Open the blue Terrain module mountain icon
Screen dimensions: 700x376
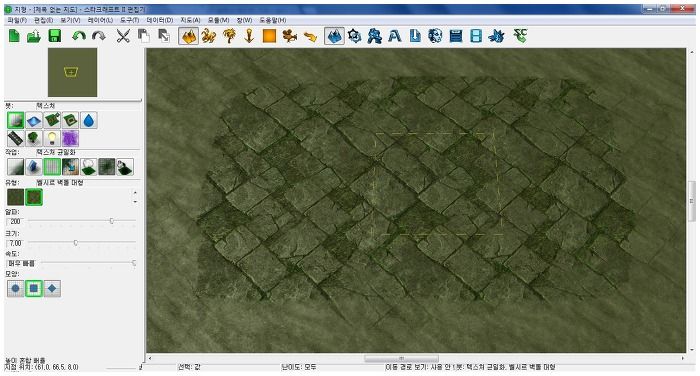[334, 36]
